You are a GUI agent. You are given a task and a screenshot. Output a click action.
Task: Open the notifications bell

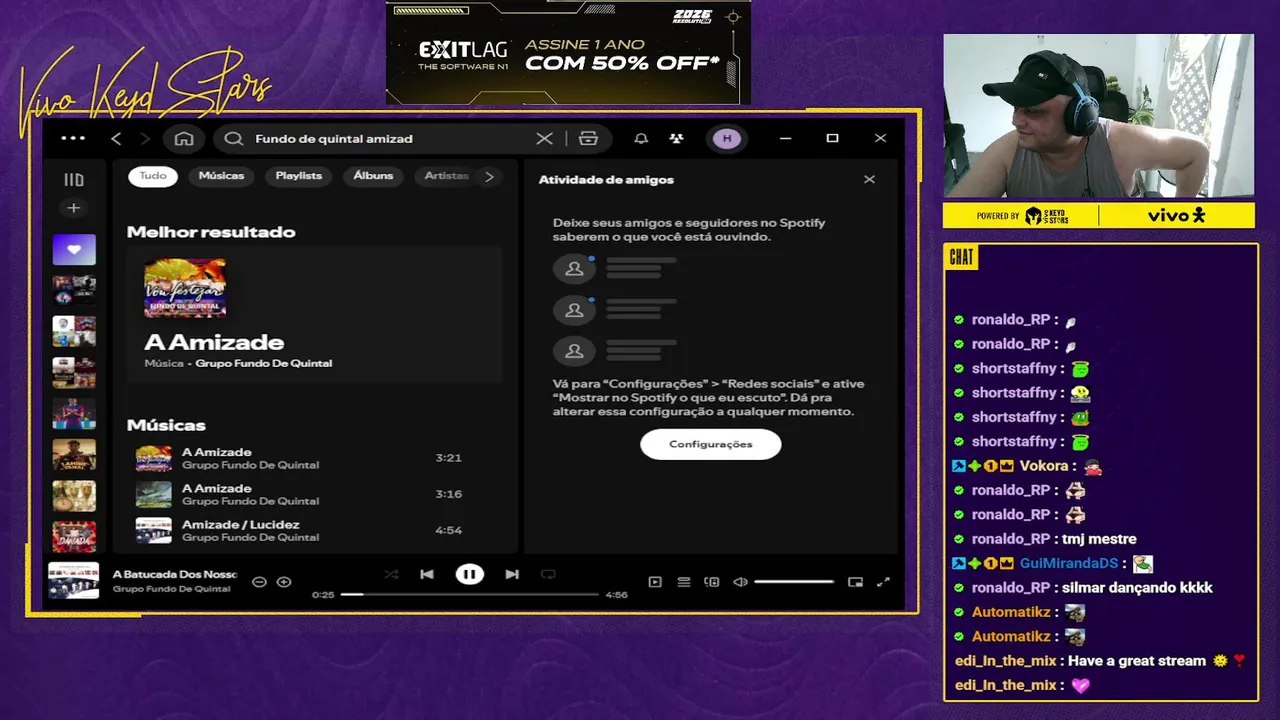coord(641,138)
